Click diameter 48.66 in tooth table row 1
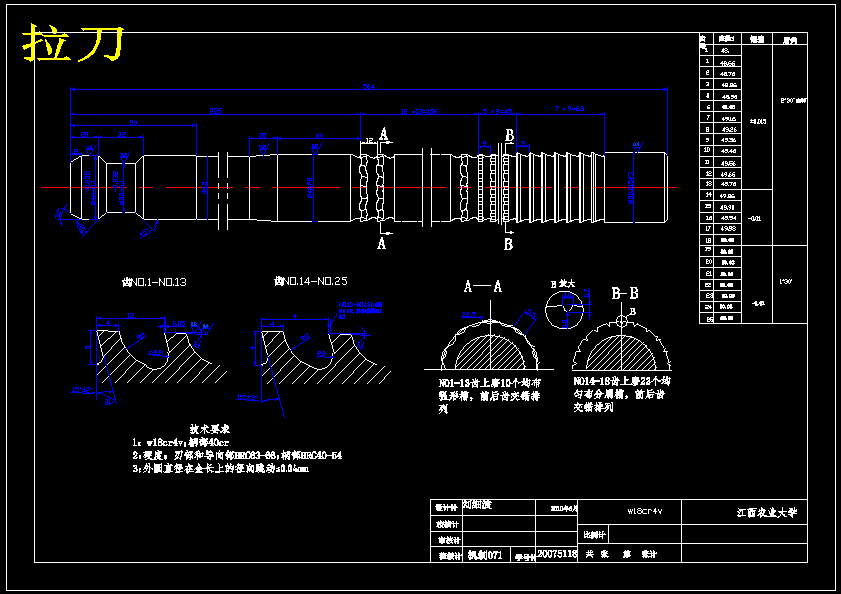The image size is (841, 594). click(x=728, y=63)
